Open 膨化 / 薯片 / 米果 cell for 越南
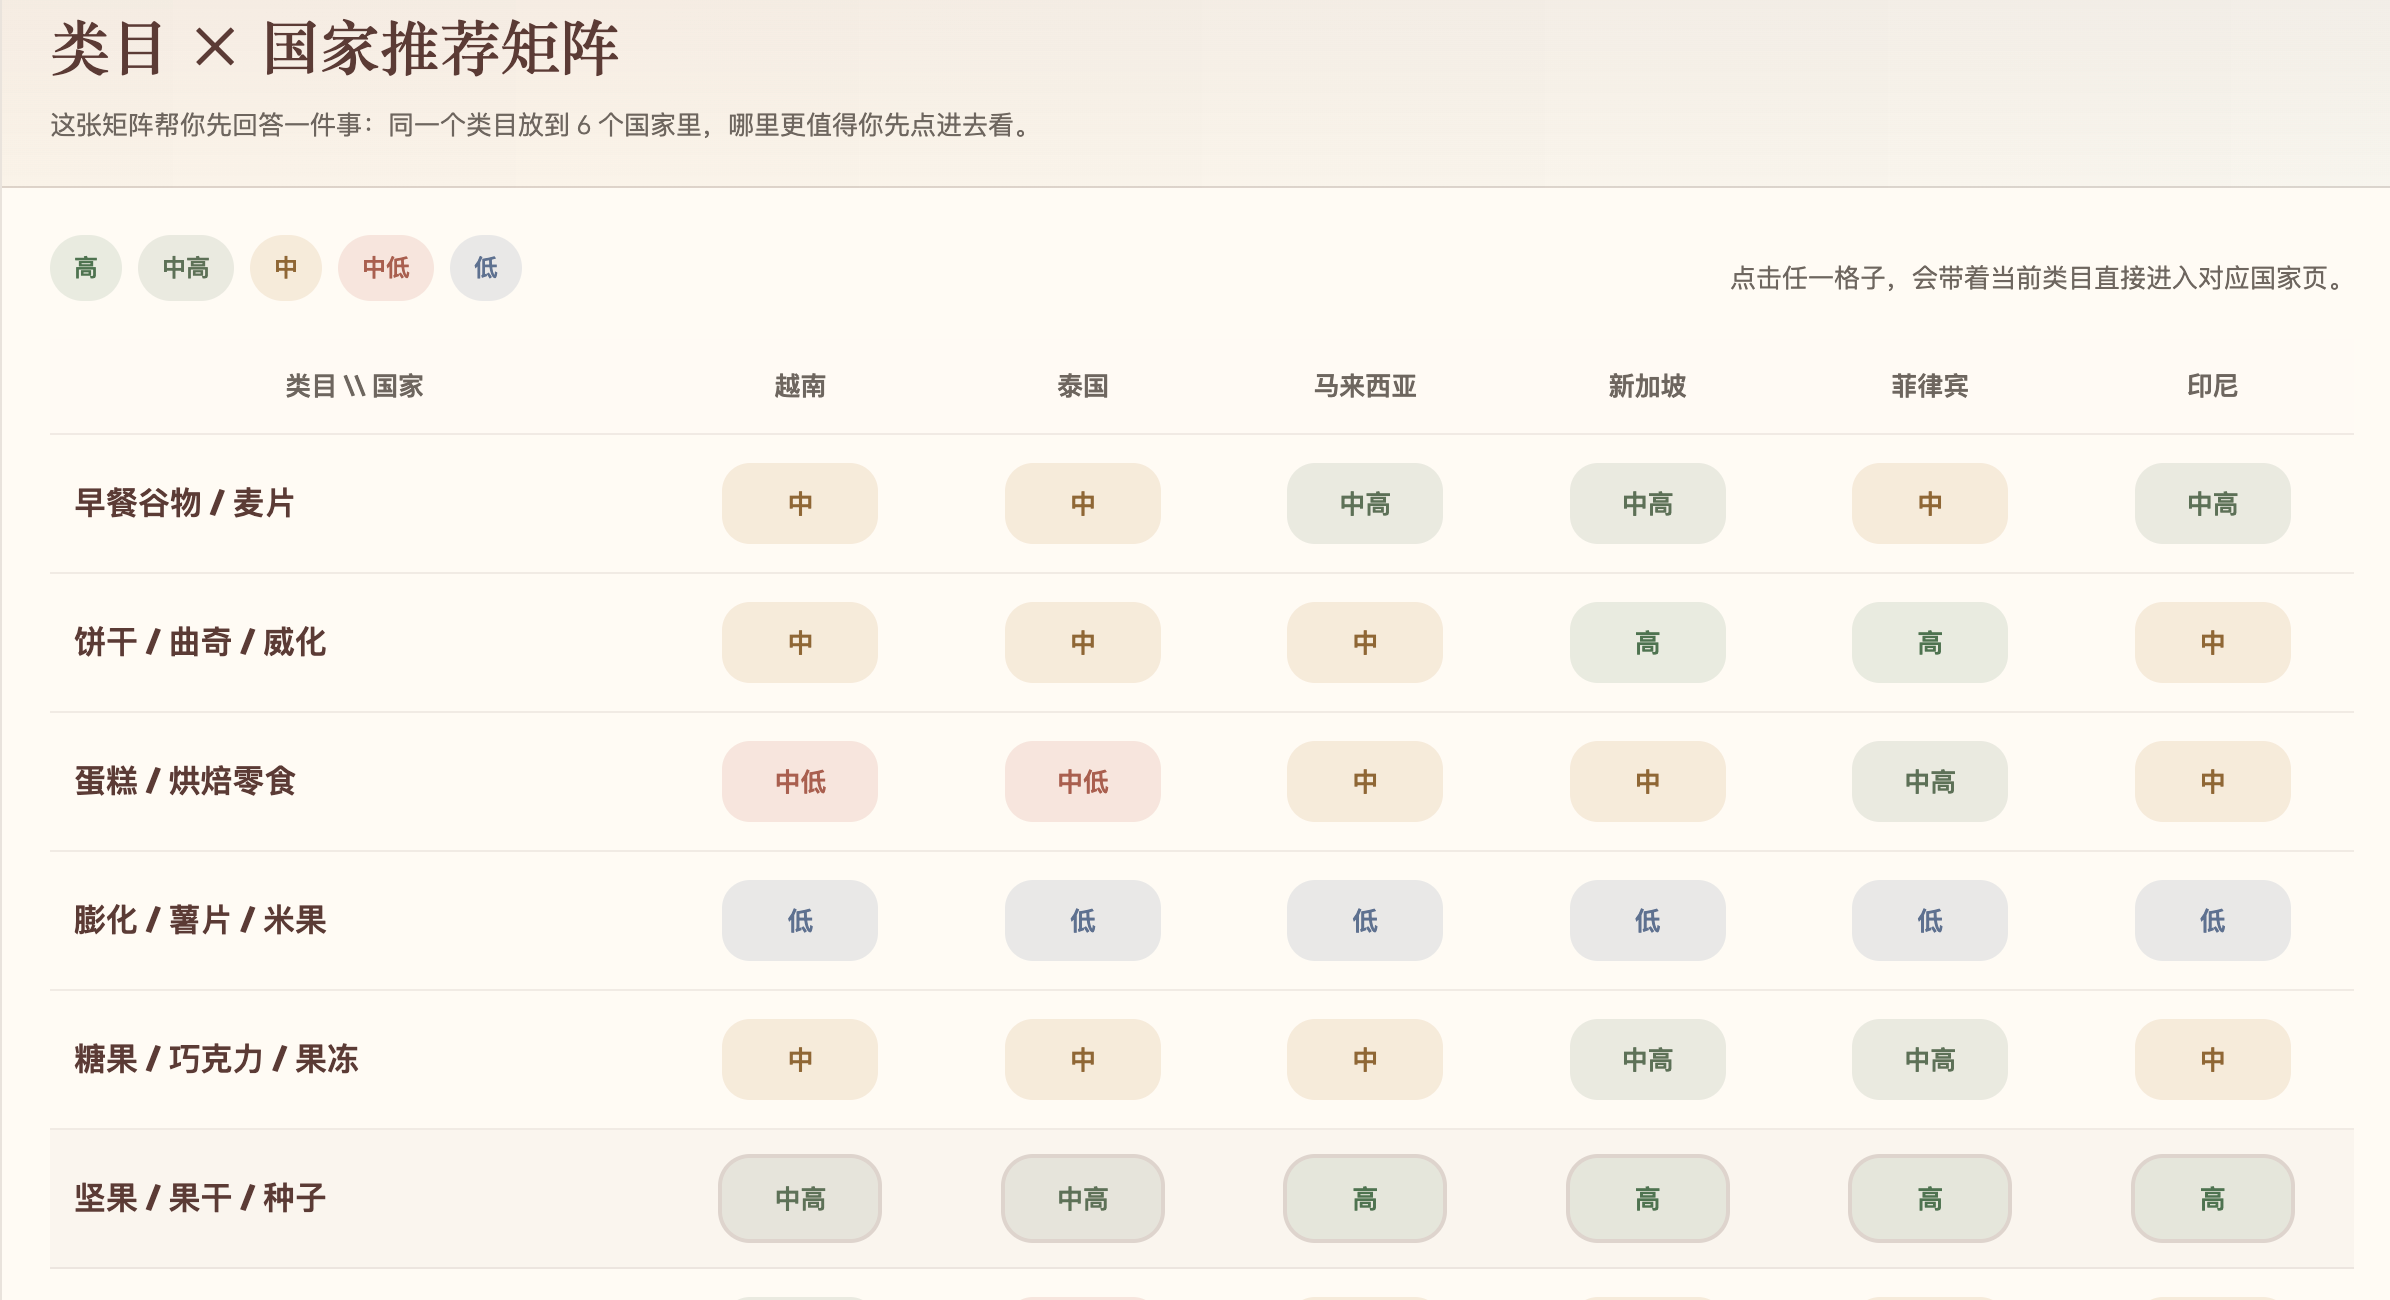Image resolution: width=2390 pixels, height=1300 pixels. point(800,920)
